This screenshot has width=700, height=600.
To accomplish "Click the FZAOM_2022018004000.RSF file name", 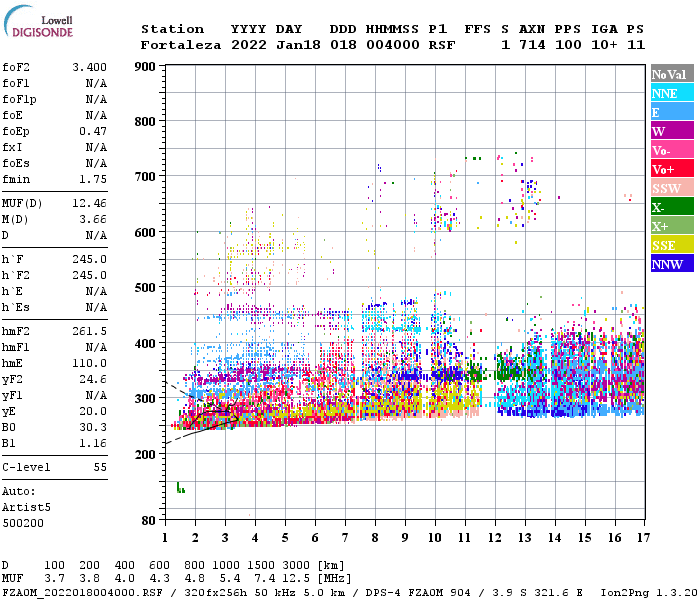I will pyautogui.click(x=82, y=593).
